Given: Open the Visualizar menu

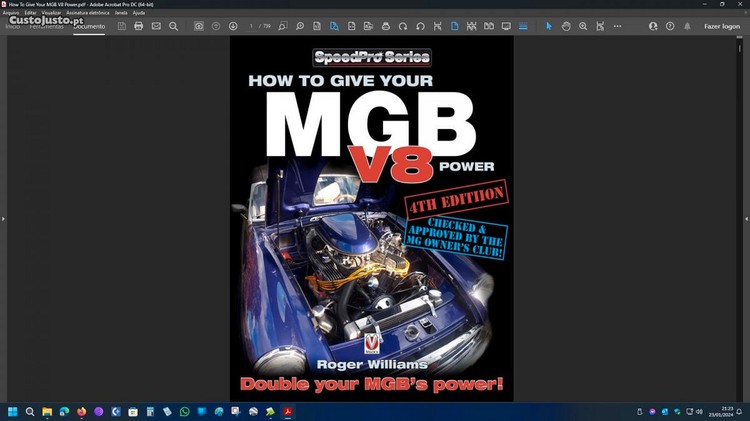Looking at the screenshot, I should [52, 13].
